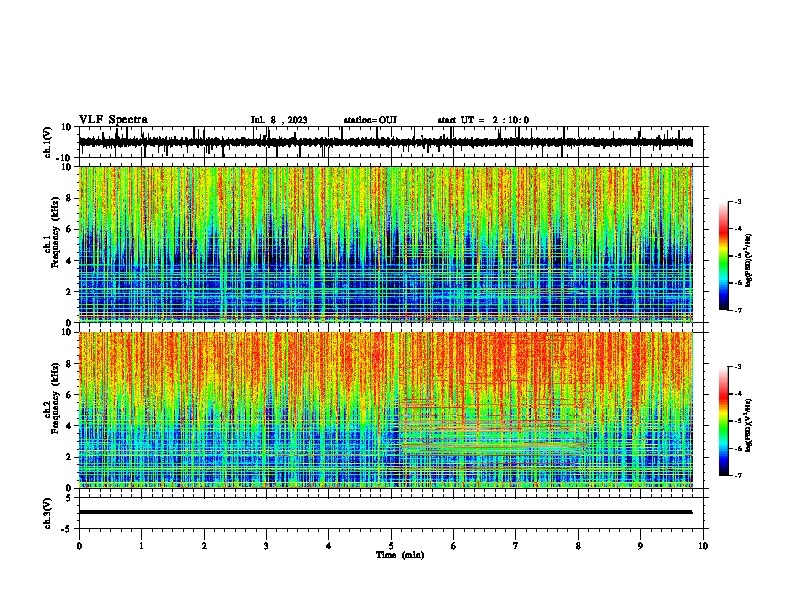Click the time-axis tick label "3"
This screenshot has width=792, height=612.
click(x=266, y=546)
